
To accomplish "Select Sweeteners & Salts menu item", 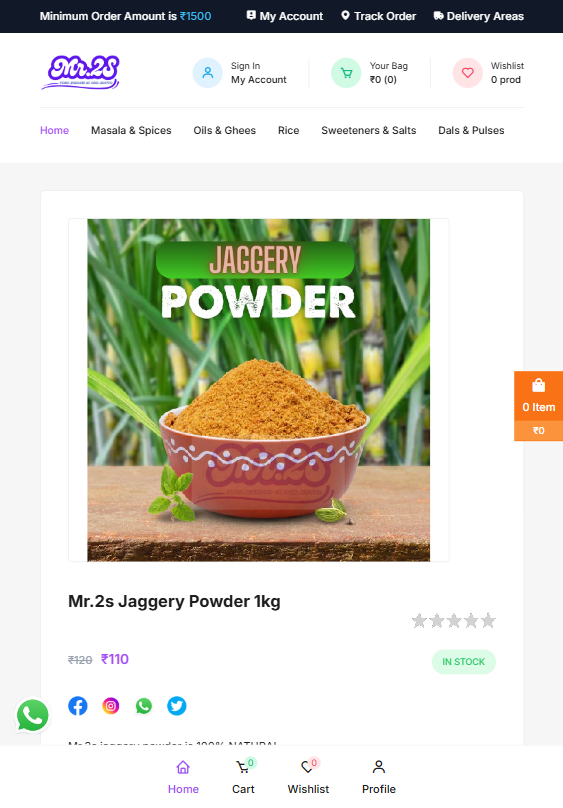I will tap(369, 130).
